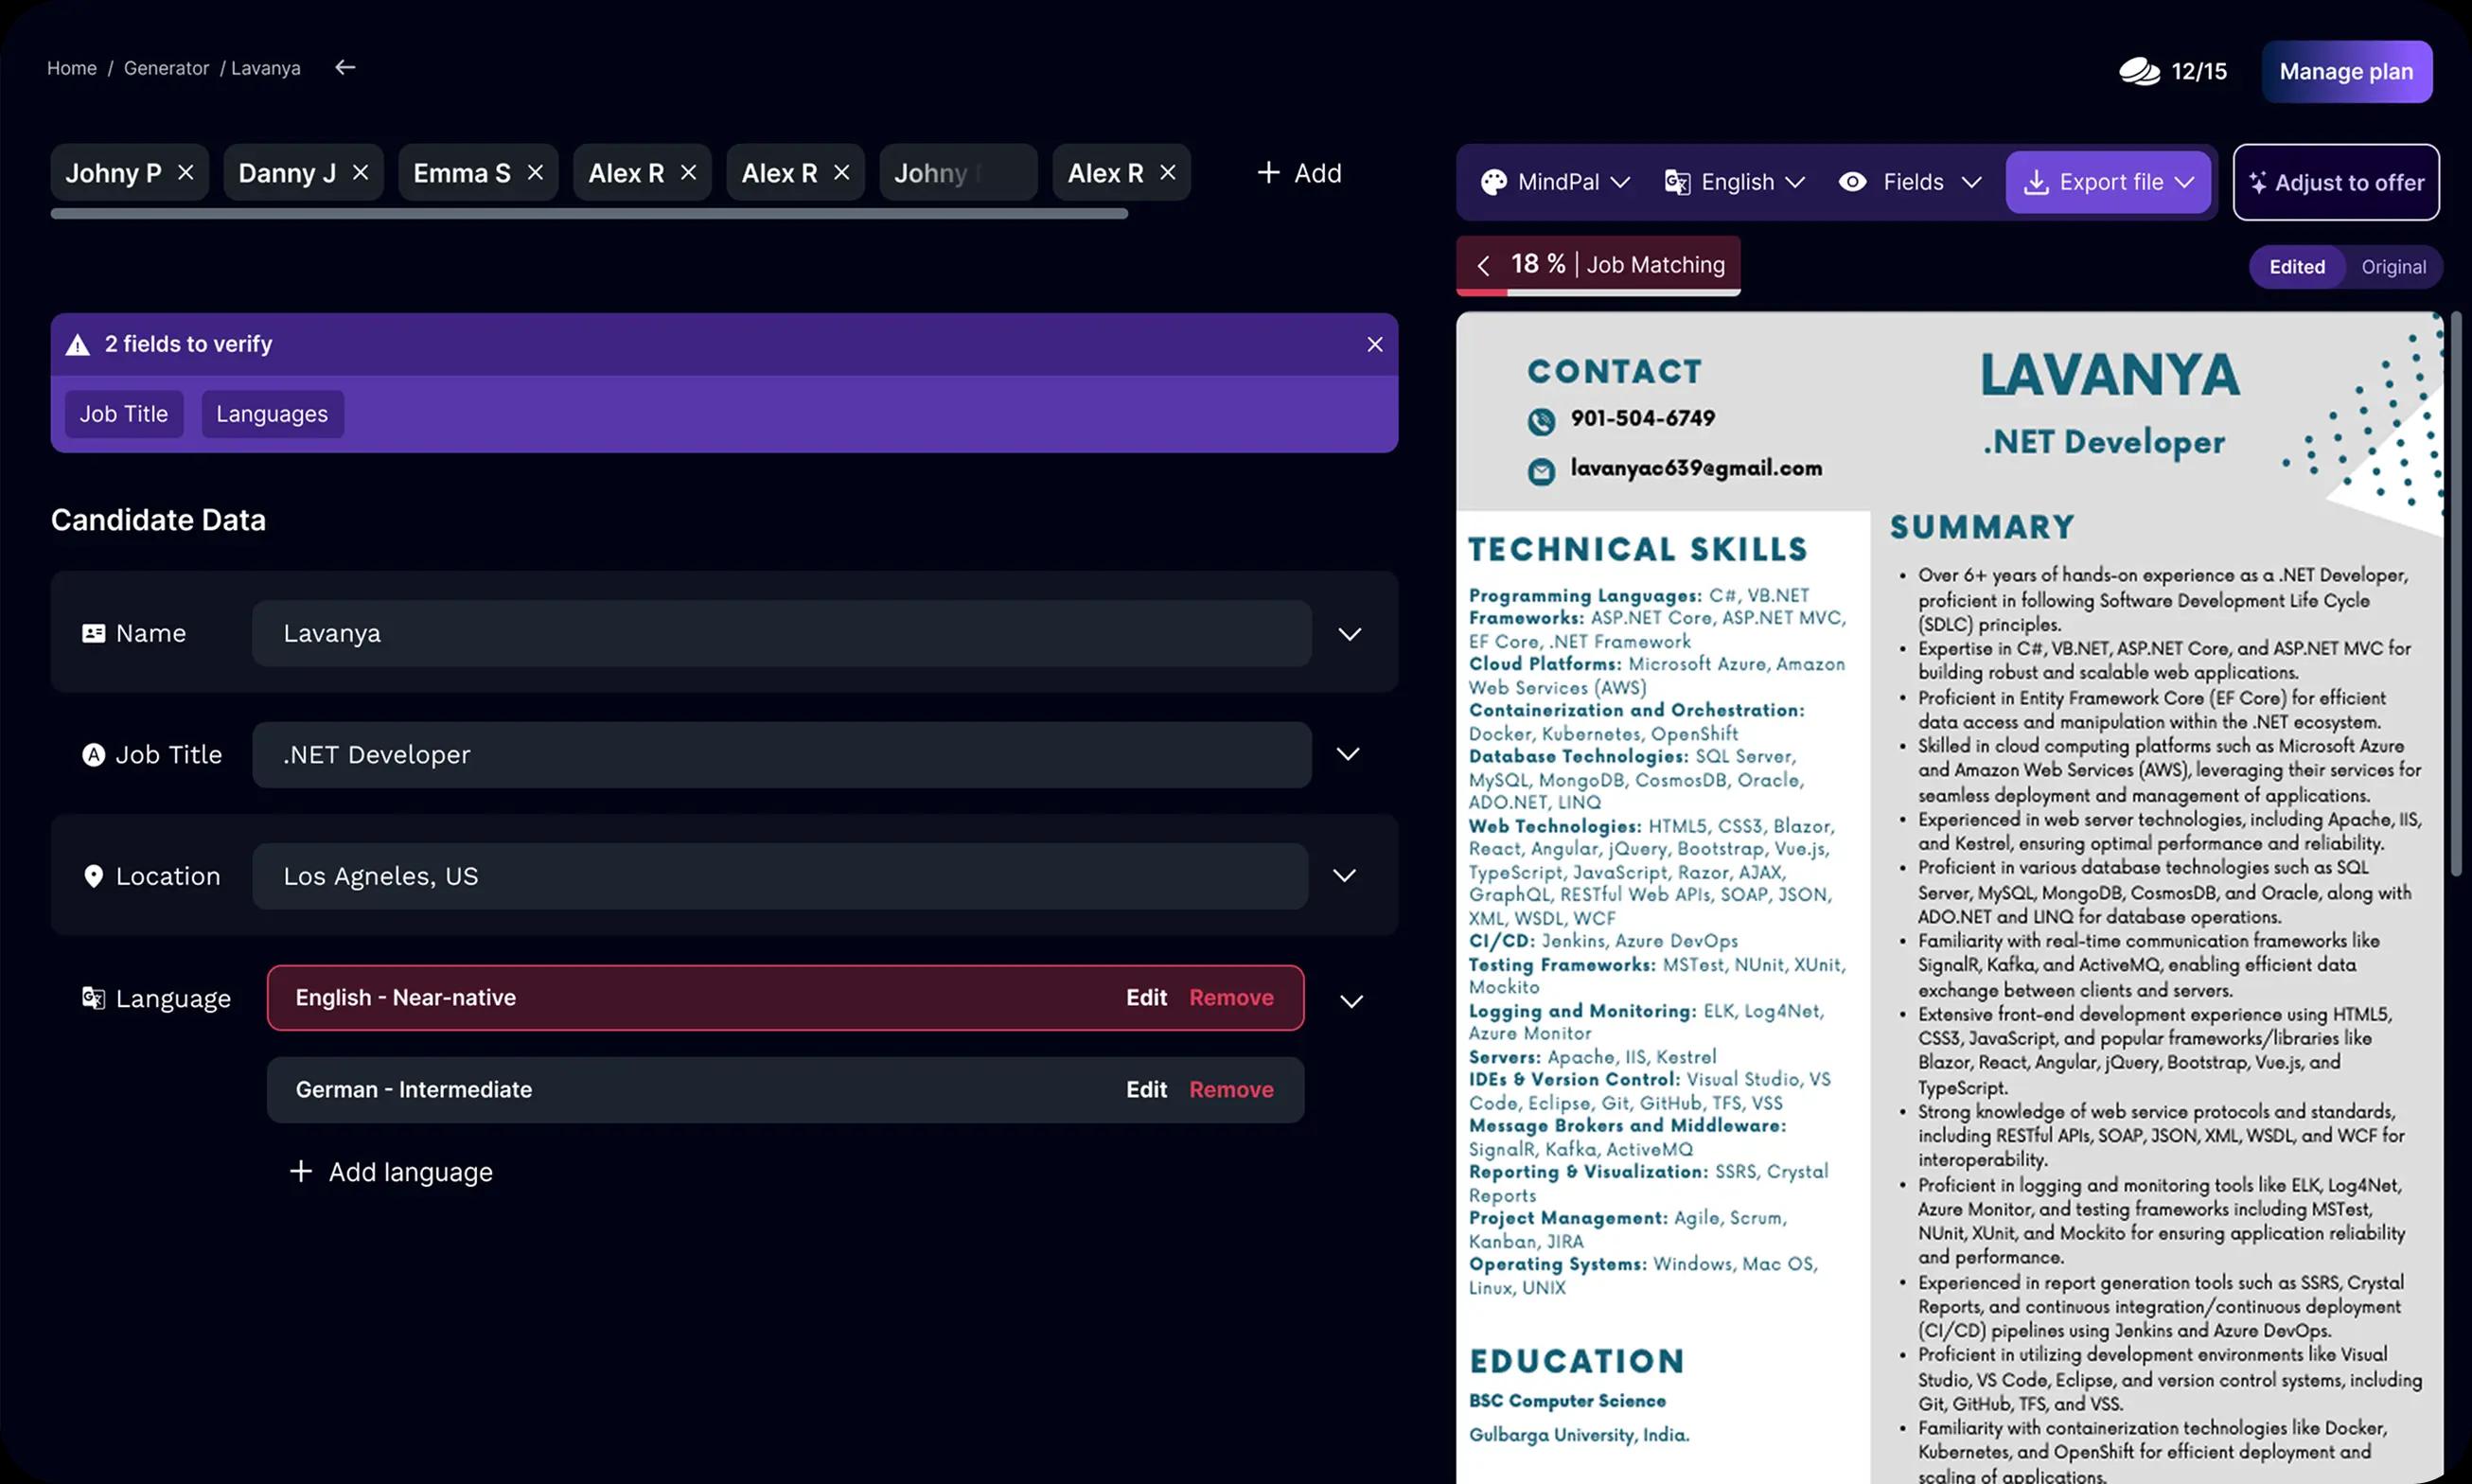This screenshot has width=2472, height=1484.
Task: Switch preview to Original version
Action: (2393, 267)
